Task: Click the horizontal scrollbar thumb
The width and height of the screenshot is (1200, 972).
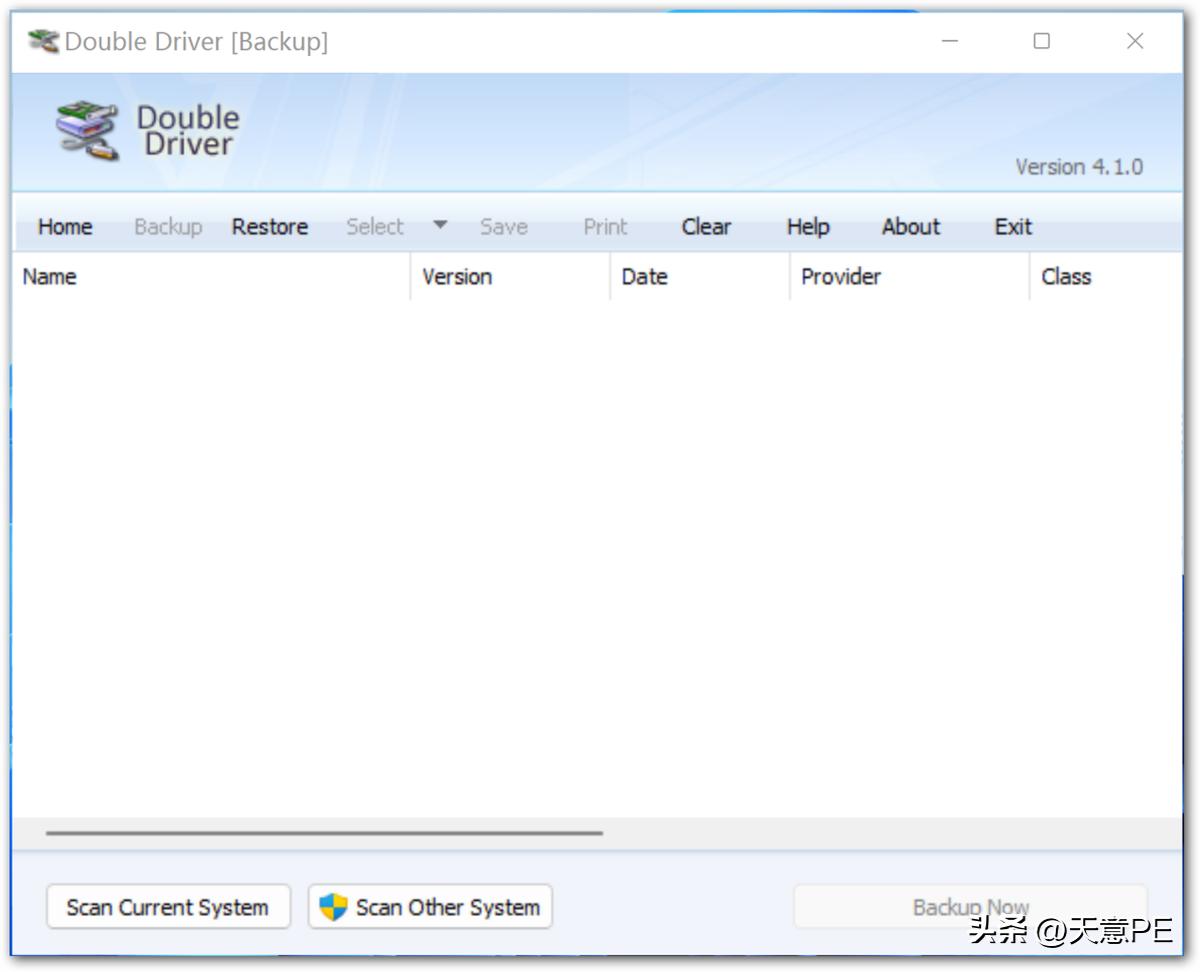Action: (324, 832)
